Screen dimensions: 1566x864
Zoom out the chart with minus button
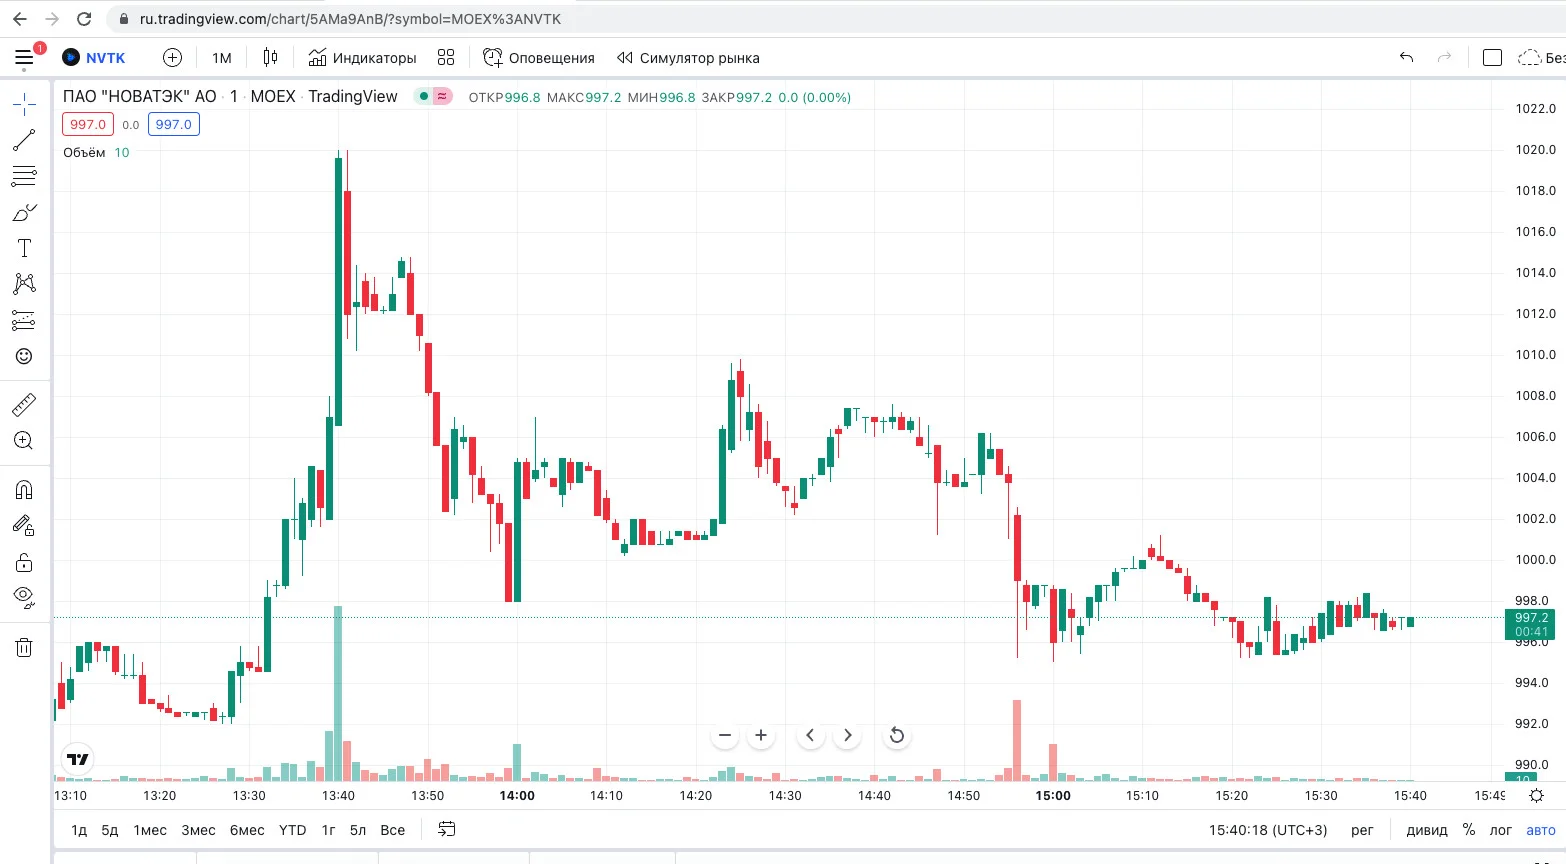(725, 735)
